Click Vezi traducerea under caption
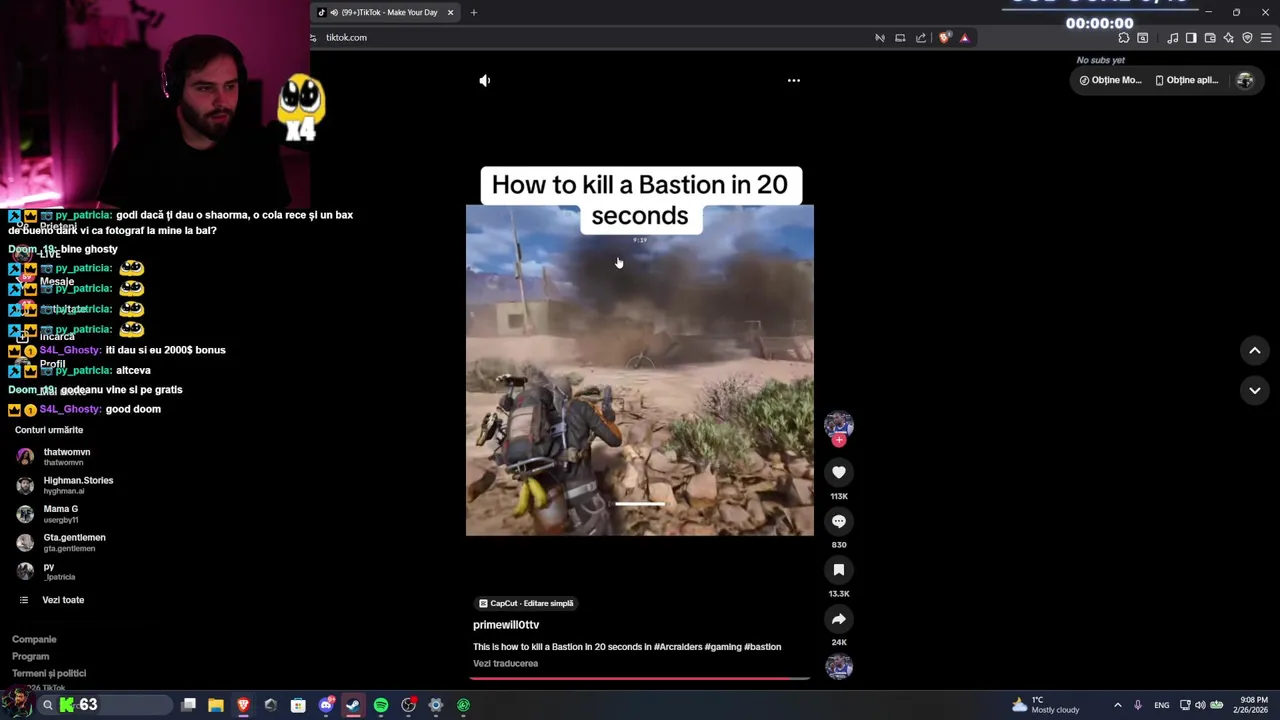 tap(505, 663)
